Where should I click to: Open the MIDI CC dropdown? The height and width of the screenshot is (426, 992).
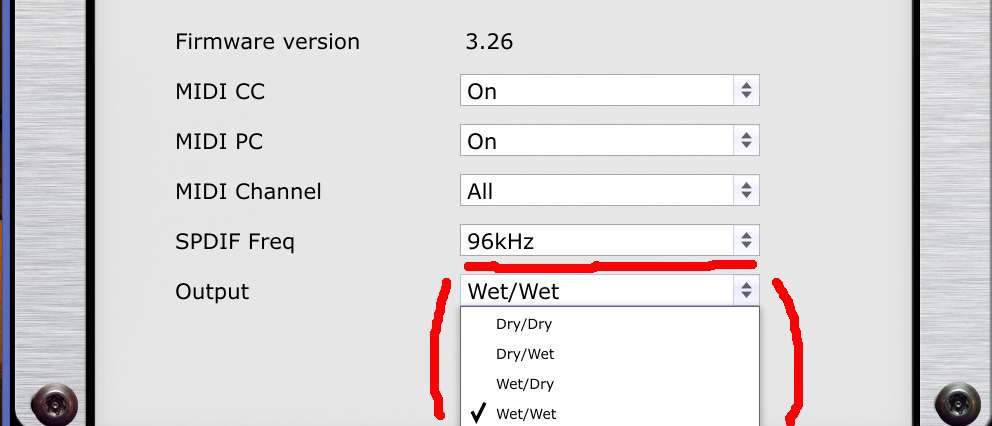click(x=609, y=91)
